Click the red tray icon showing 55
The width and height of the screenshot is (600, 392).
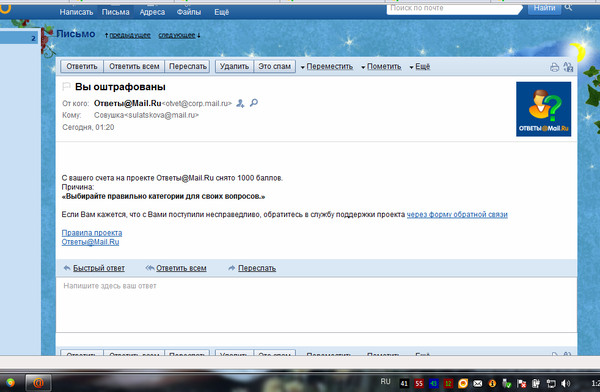419,383
